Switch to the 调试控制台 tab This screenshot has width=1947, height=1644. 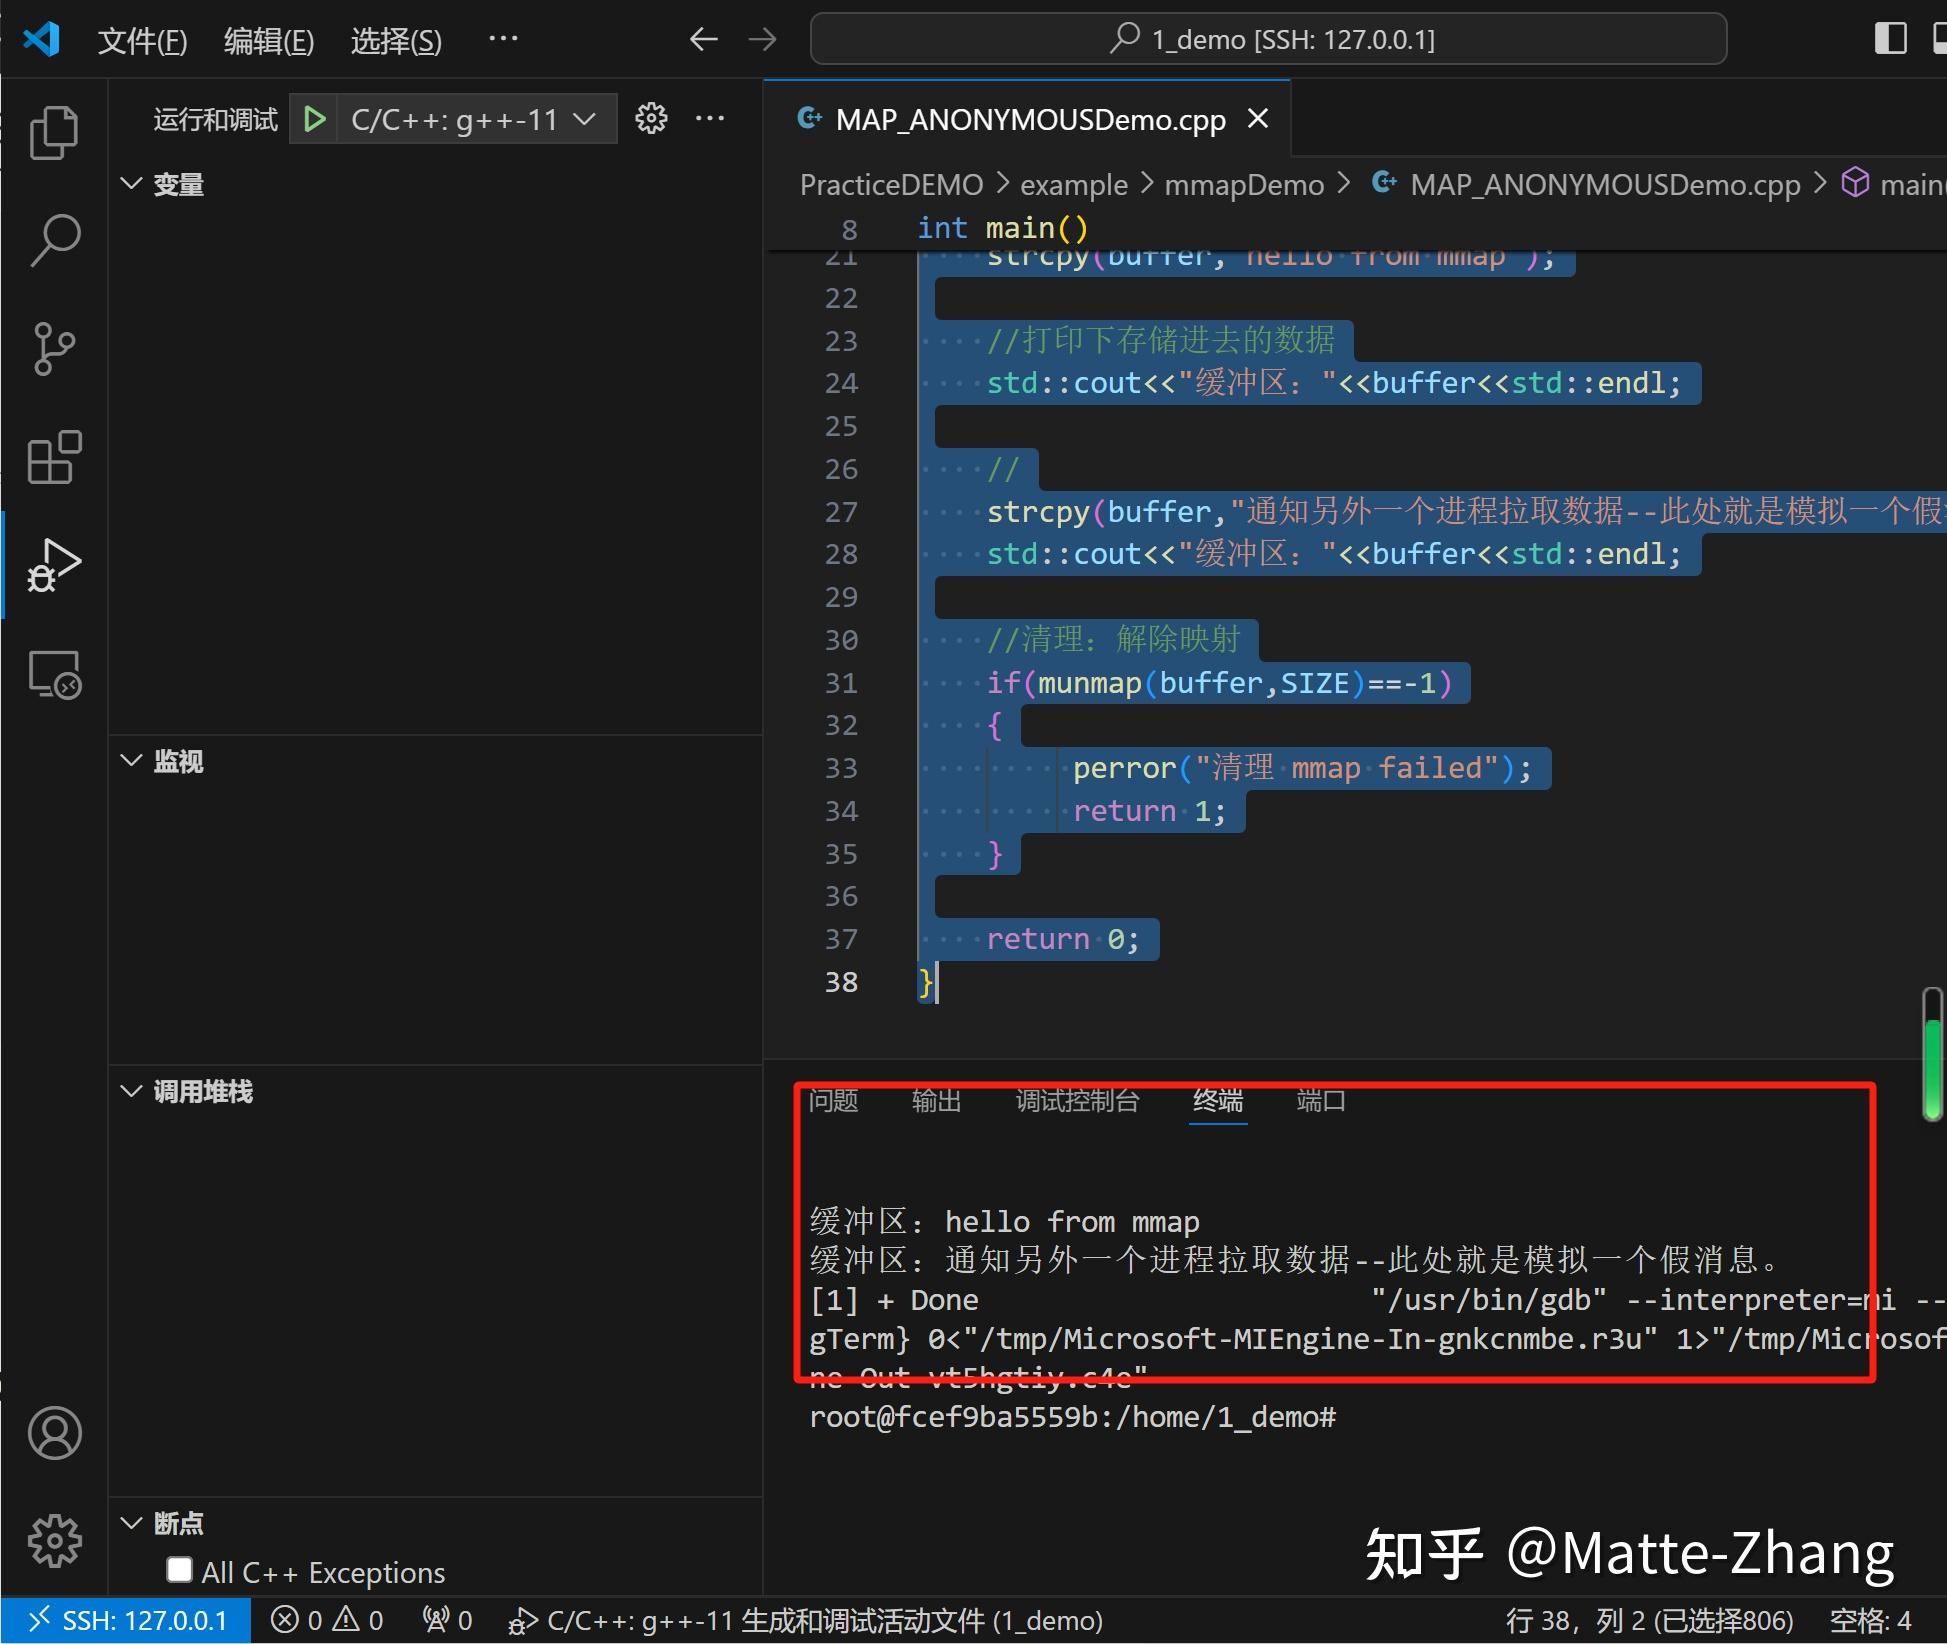(x=1077, y=1101)
